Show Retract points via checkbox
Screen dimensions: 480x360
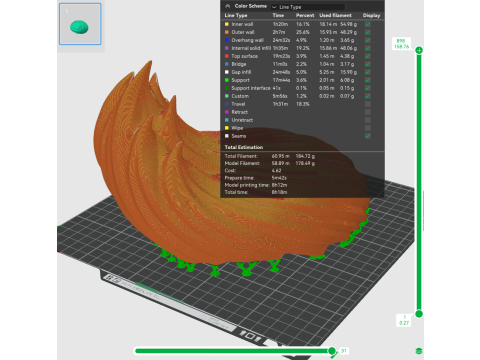(x=368, y=112)
